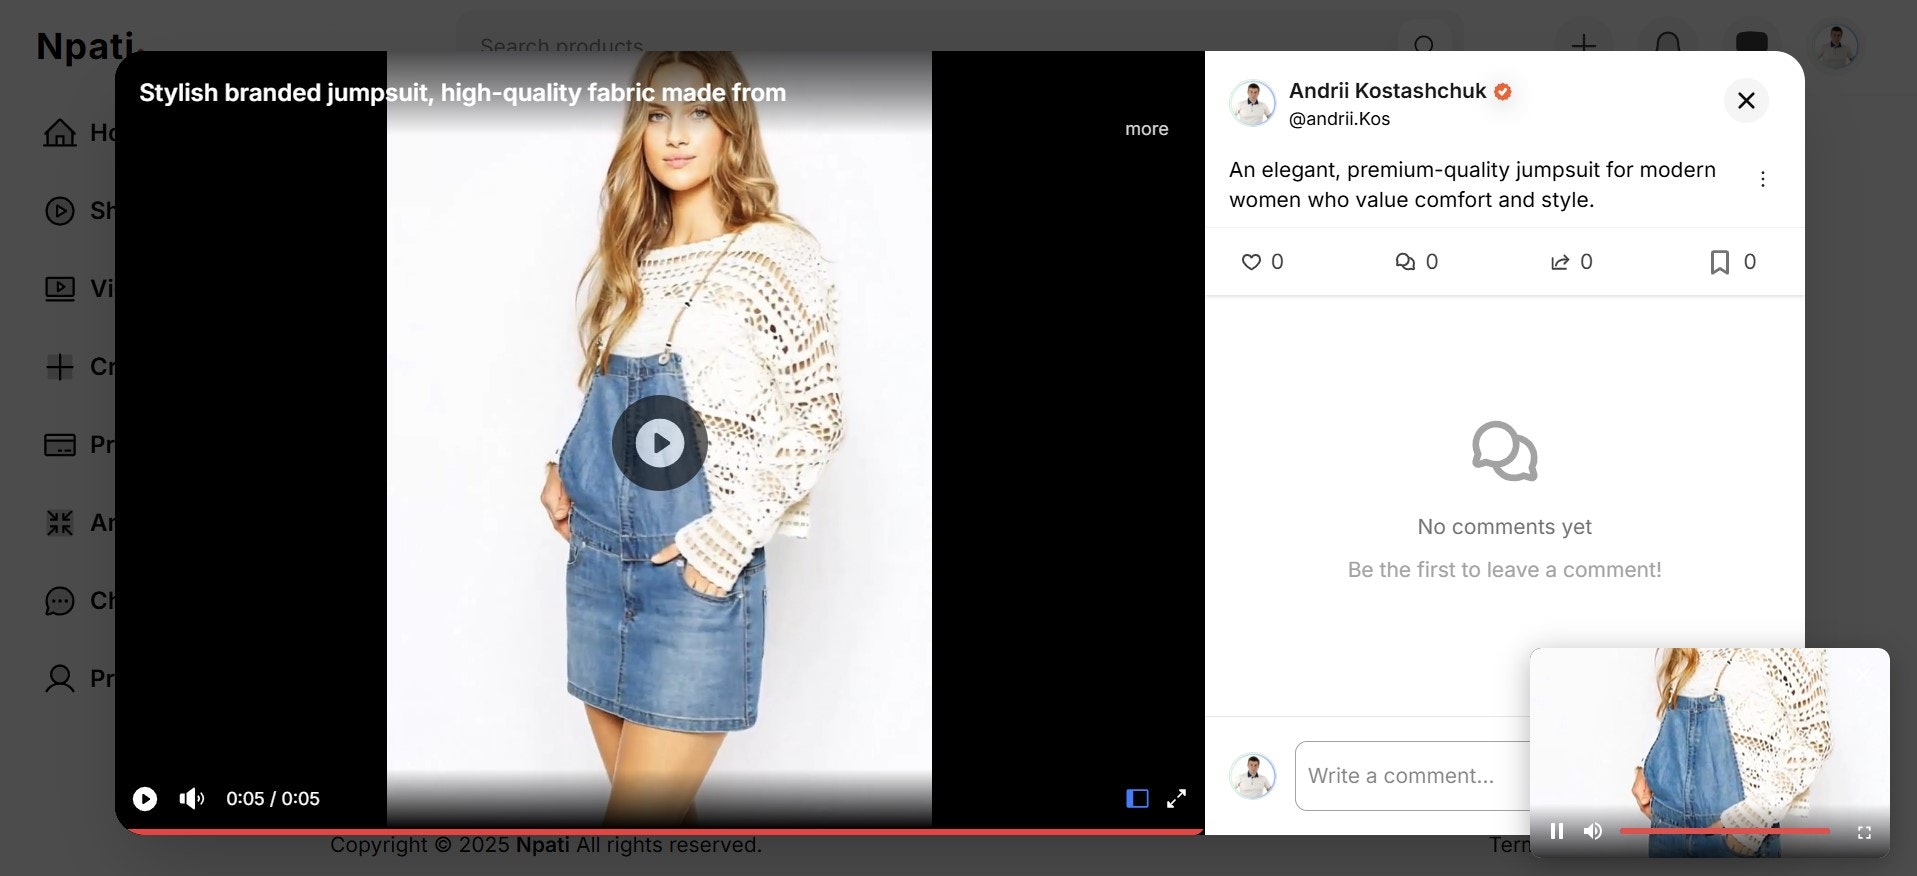Screen dimensions: 1917x876
Task: Open the Chat bubble sidebar icon
Action: [60, 601]
